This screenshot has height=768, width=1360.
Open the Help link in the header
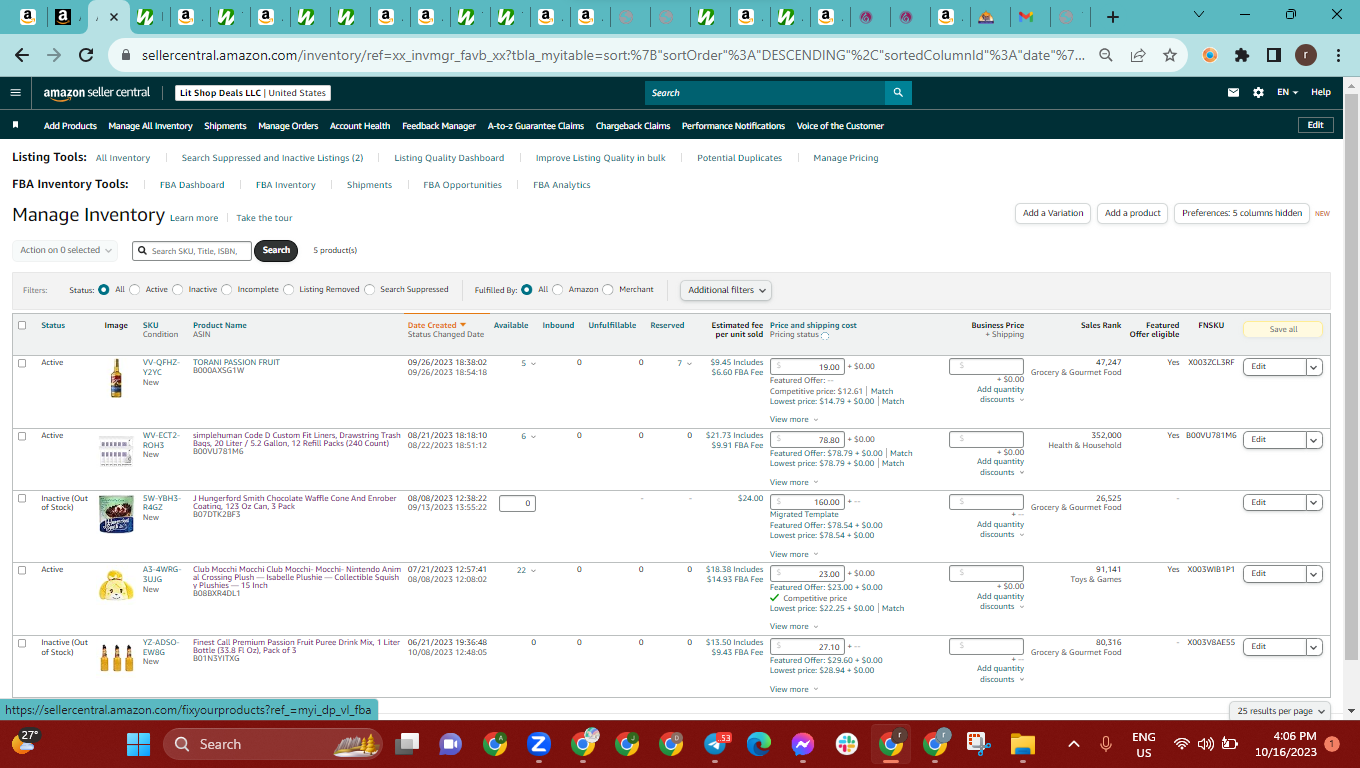click(1321, 93)
